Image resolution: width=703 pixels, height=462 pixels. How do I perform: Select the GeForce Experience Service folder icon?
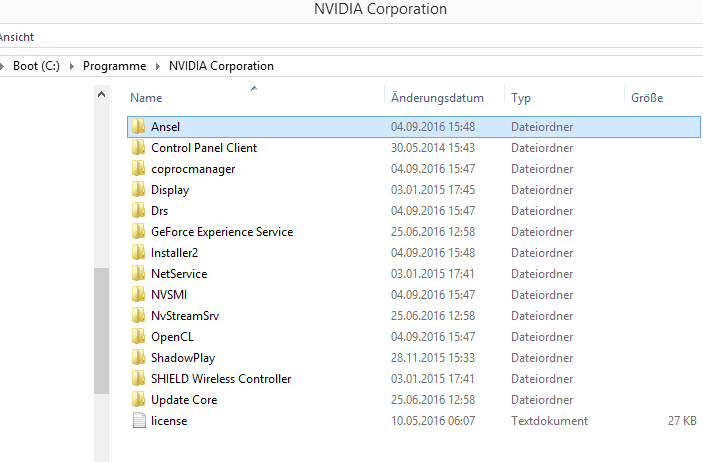(139, 231)
